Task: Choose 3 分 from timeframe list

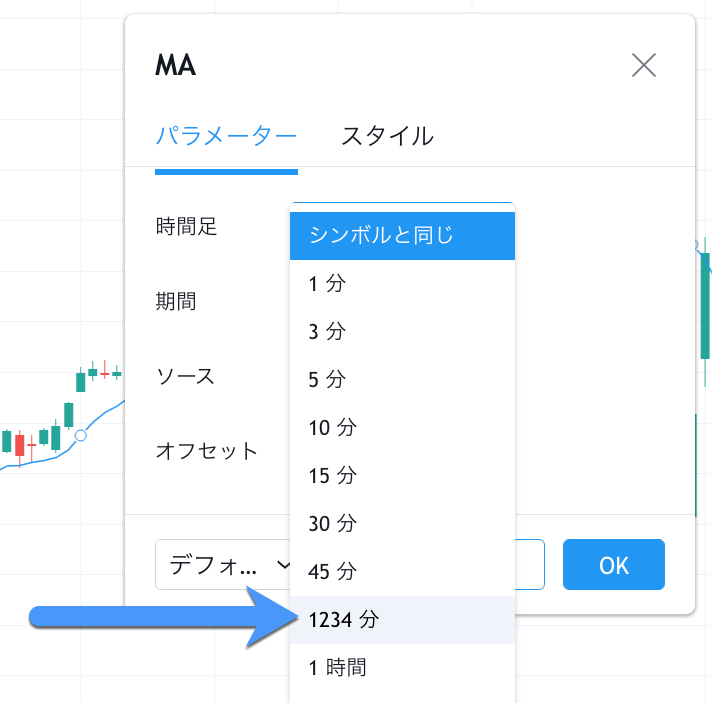Action: pyautogui.click(x=402, y=332)
